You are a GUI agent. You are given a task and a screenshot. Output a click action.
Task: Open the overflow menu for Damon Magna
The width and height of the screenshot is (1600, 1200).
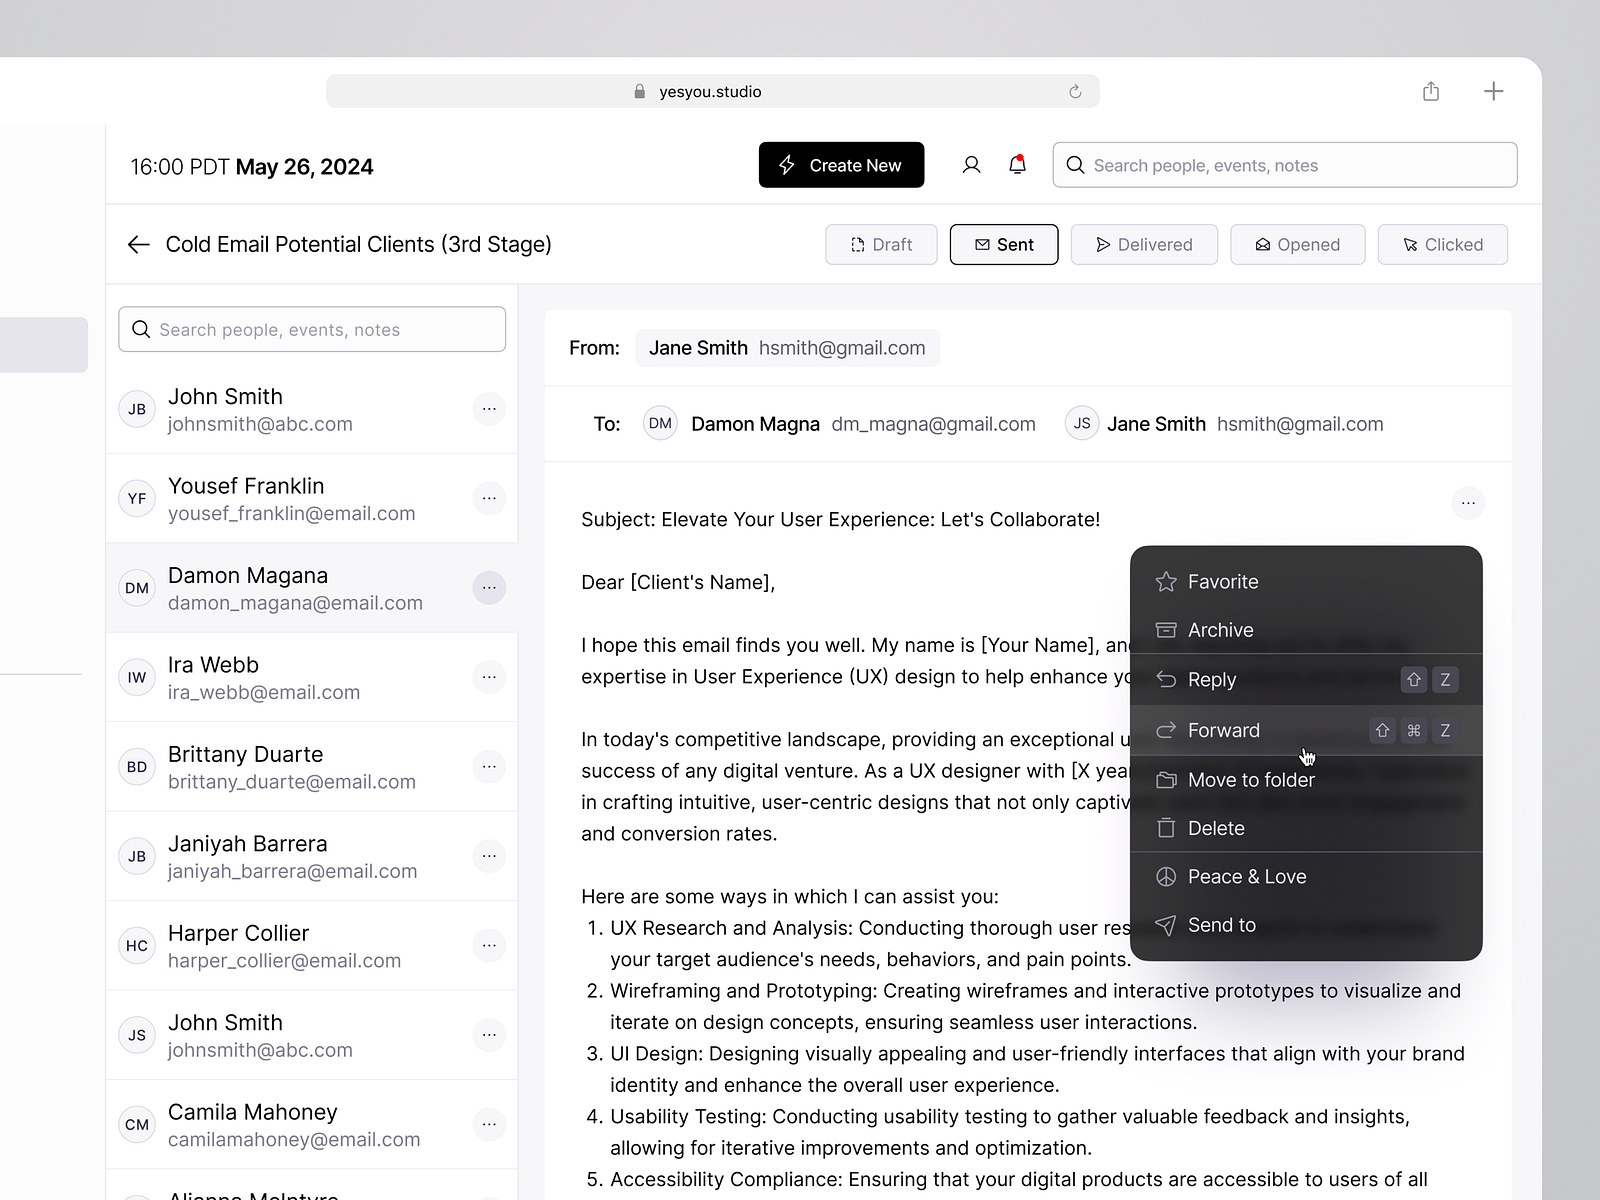click(489, 588)
